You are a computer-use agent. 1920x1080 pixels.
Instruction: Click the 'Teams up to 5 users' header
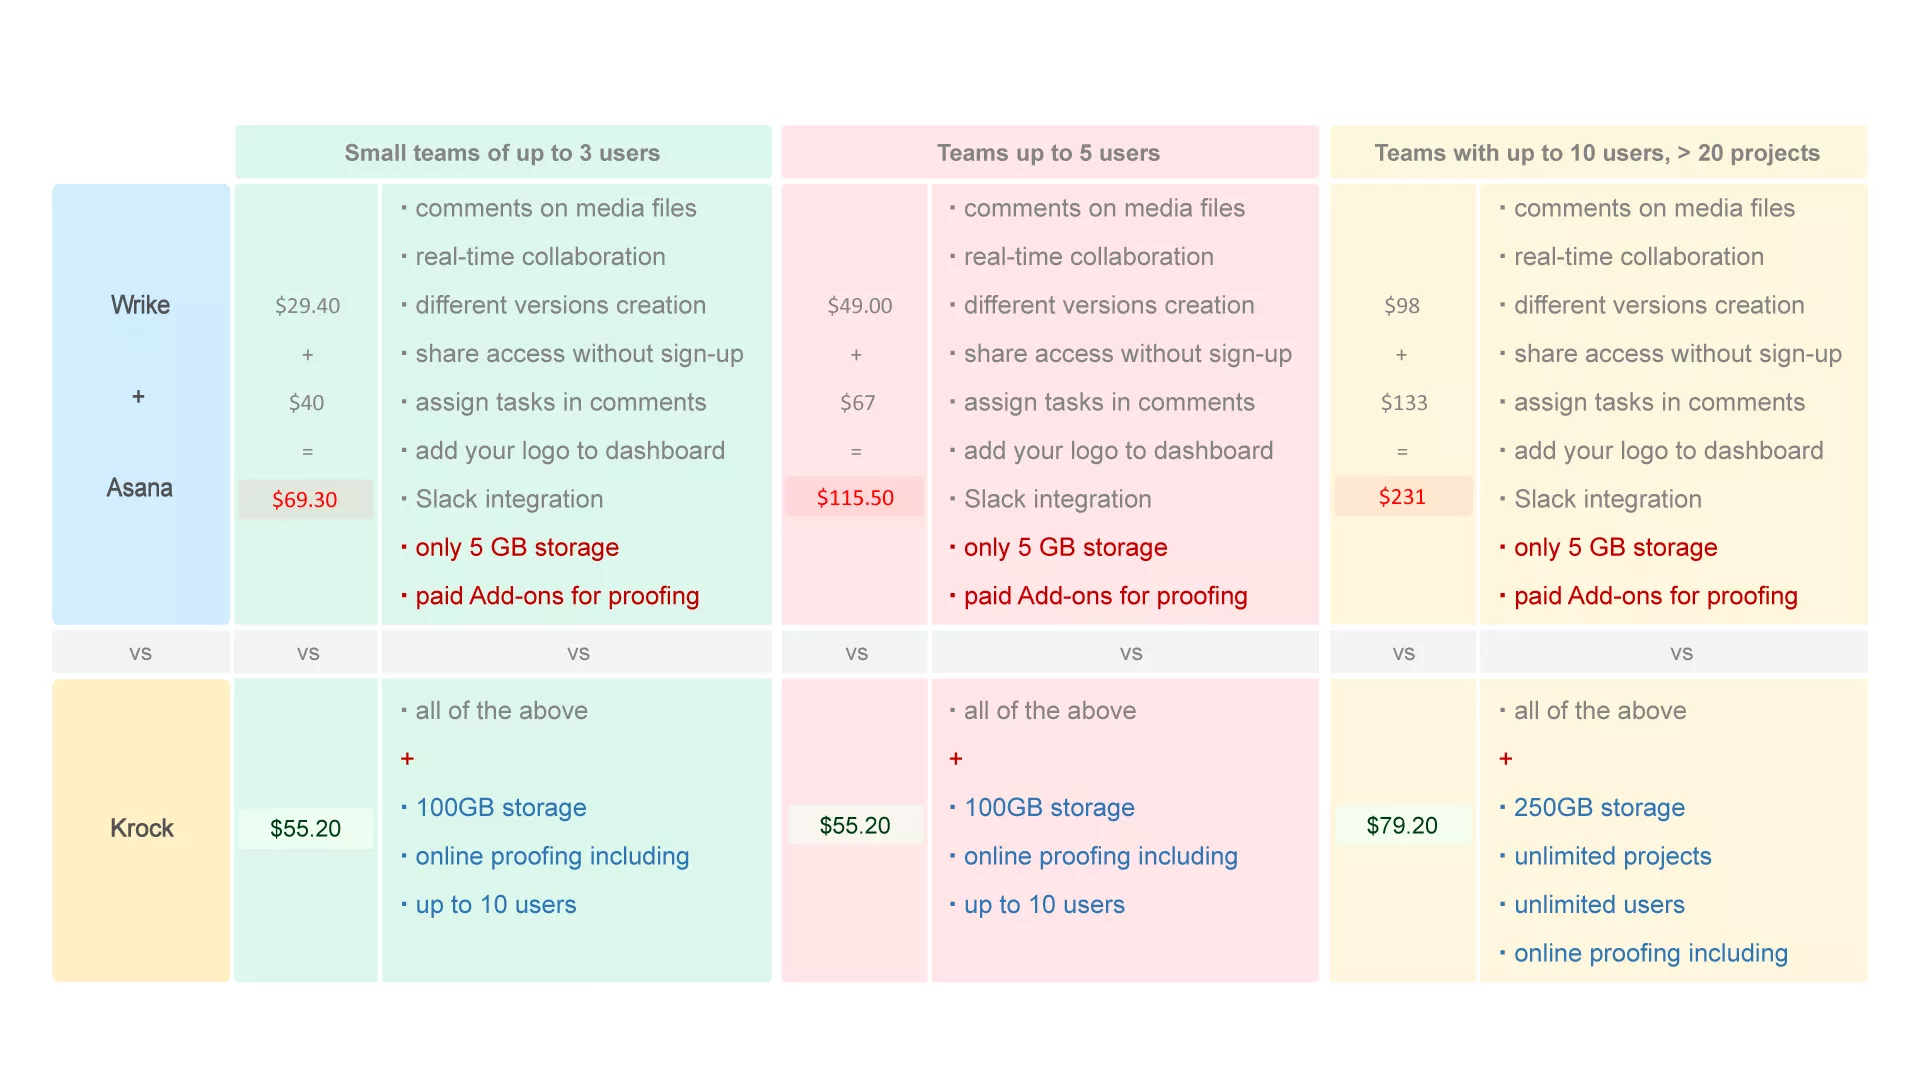[x=1048, y=153]
